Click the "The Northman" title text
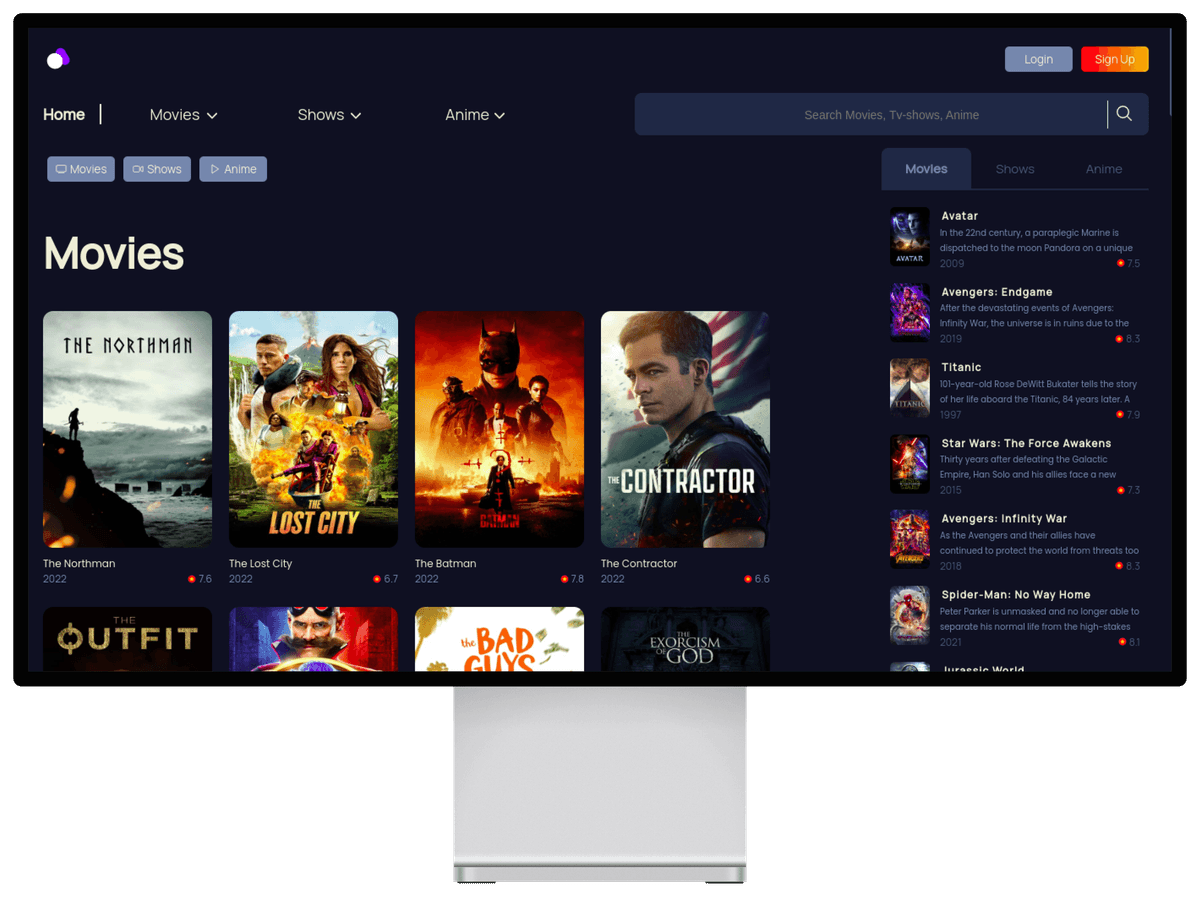The width and height of the screenshot is (1200, 905). click(x=79, y=564)
